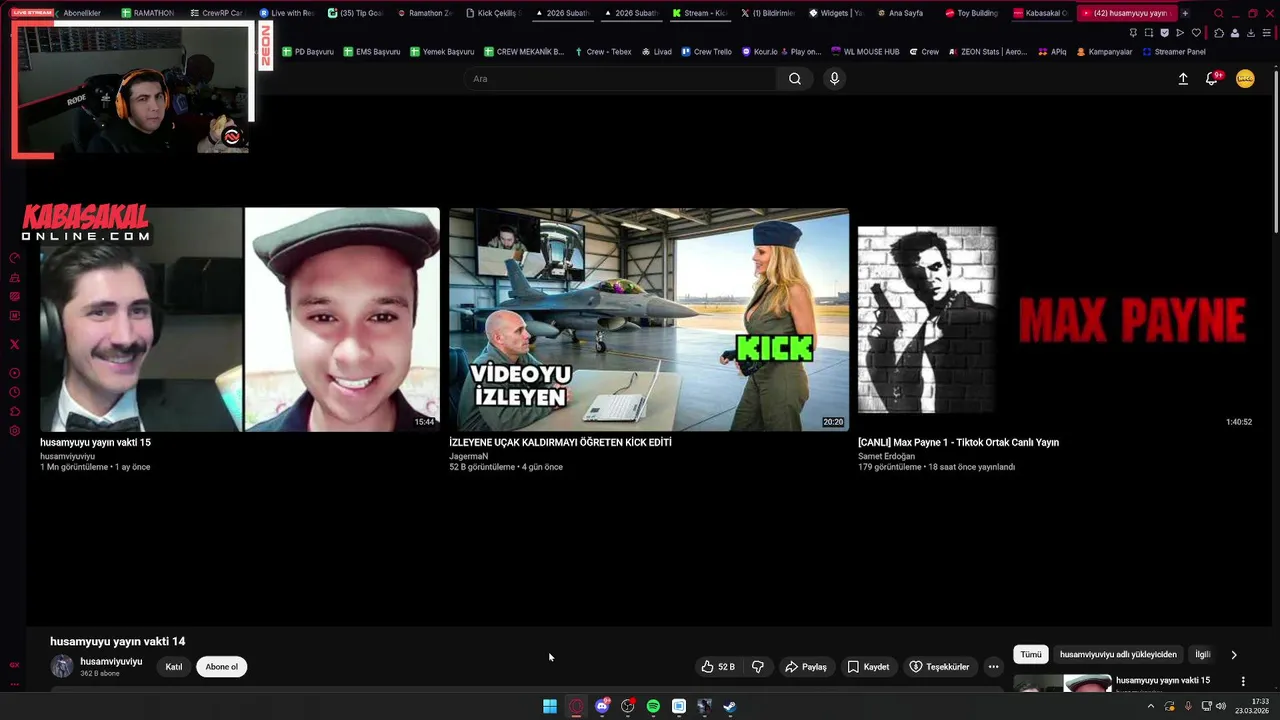Open Streamer Panel bookmark
This screenshot has height=720, width=1280.
coord(1174,52)
